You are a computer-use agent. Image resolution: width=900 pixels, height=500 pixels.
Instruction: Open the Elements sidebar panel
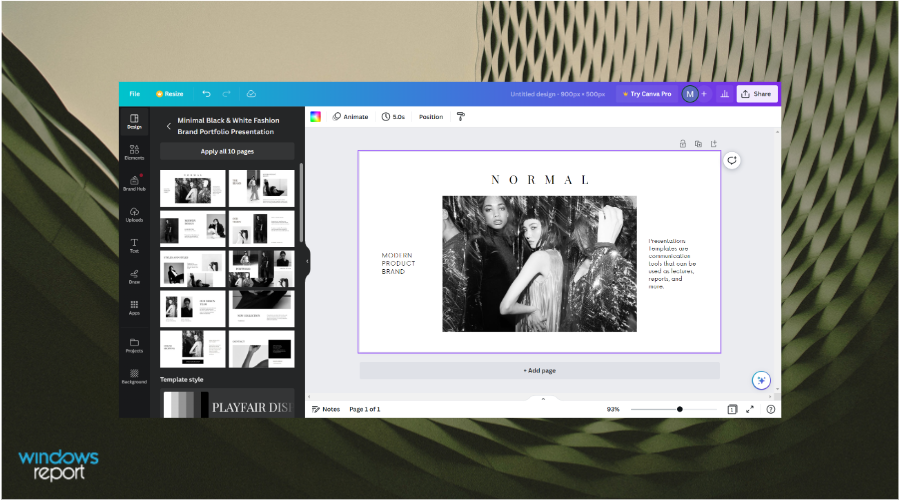(134, 153)
